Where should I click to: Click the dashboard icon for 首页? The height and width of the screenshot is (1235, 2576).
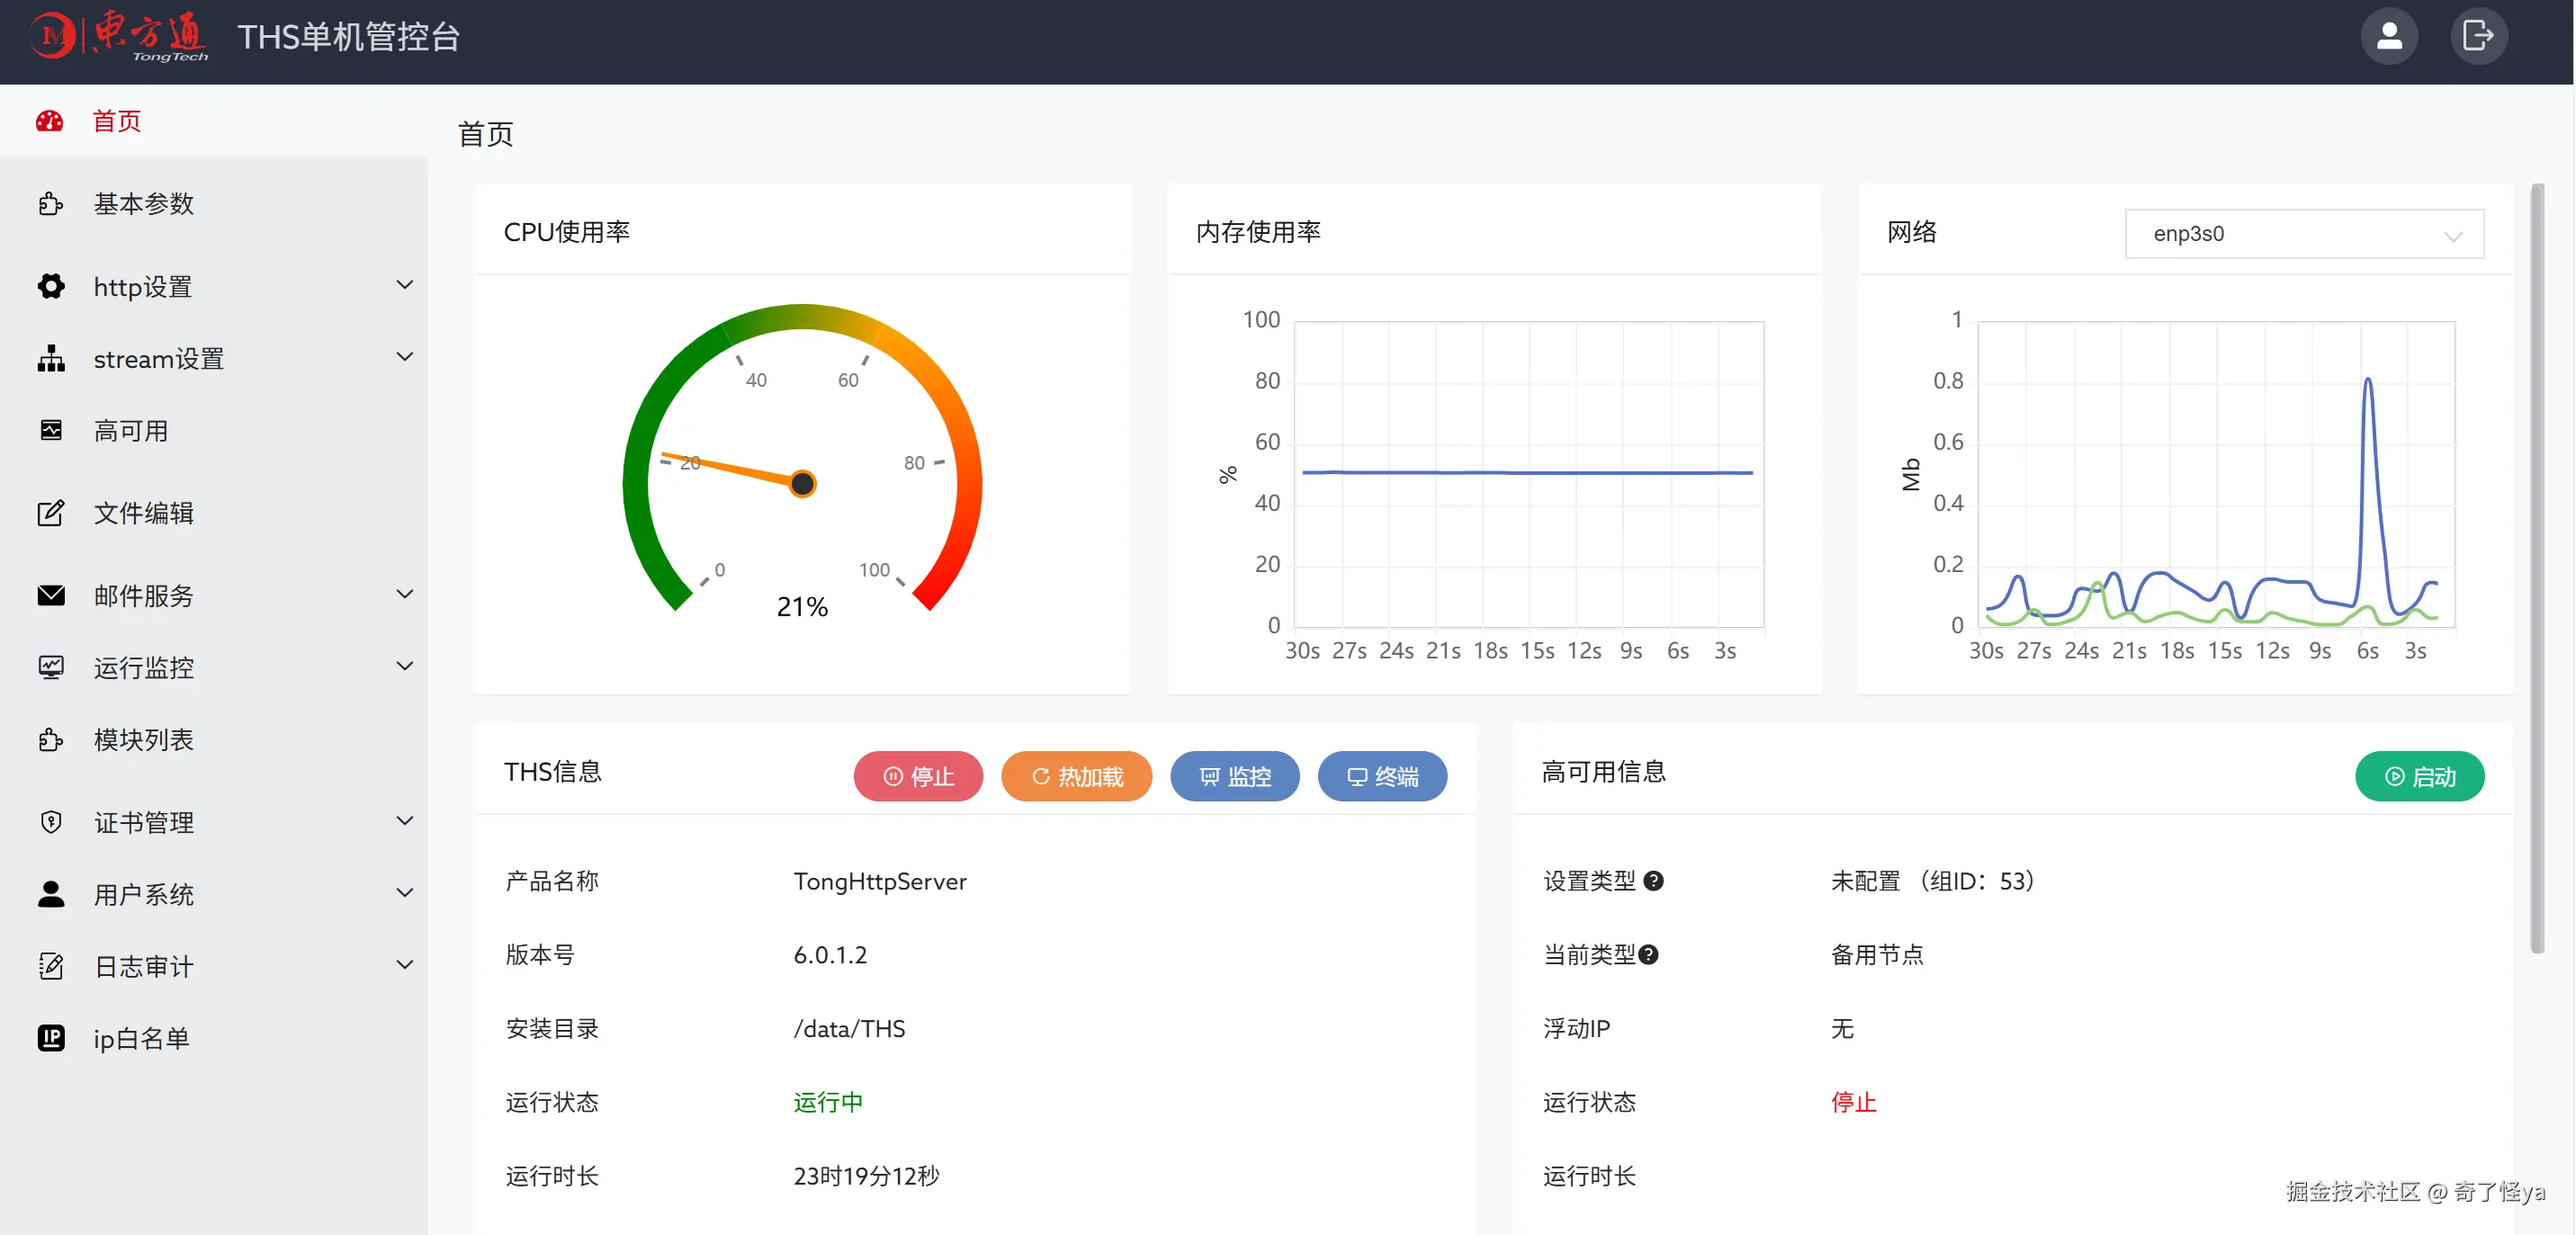pos(50,122)
